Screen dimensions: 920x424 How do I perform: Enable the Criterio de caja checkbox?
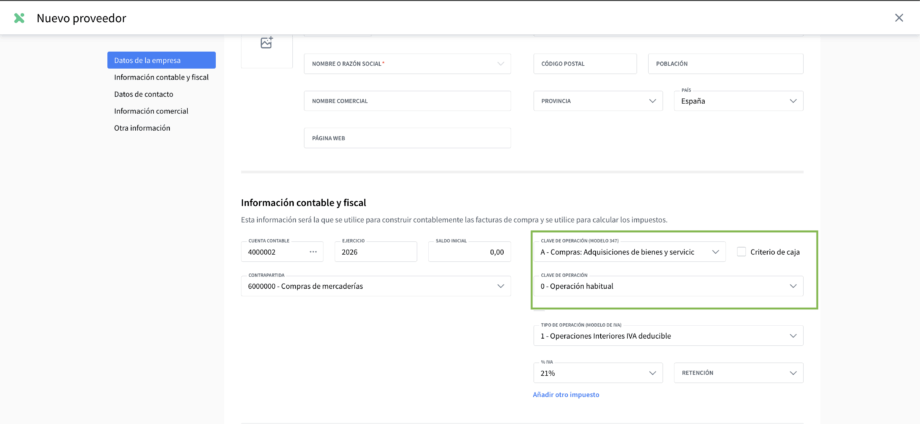[741, 252]
